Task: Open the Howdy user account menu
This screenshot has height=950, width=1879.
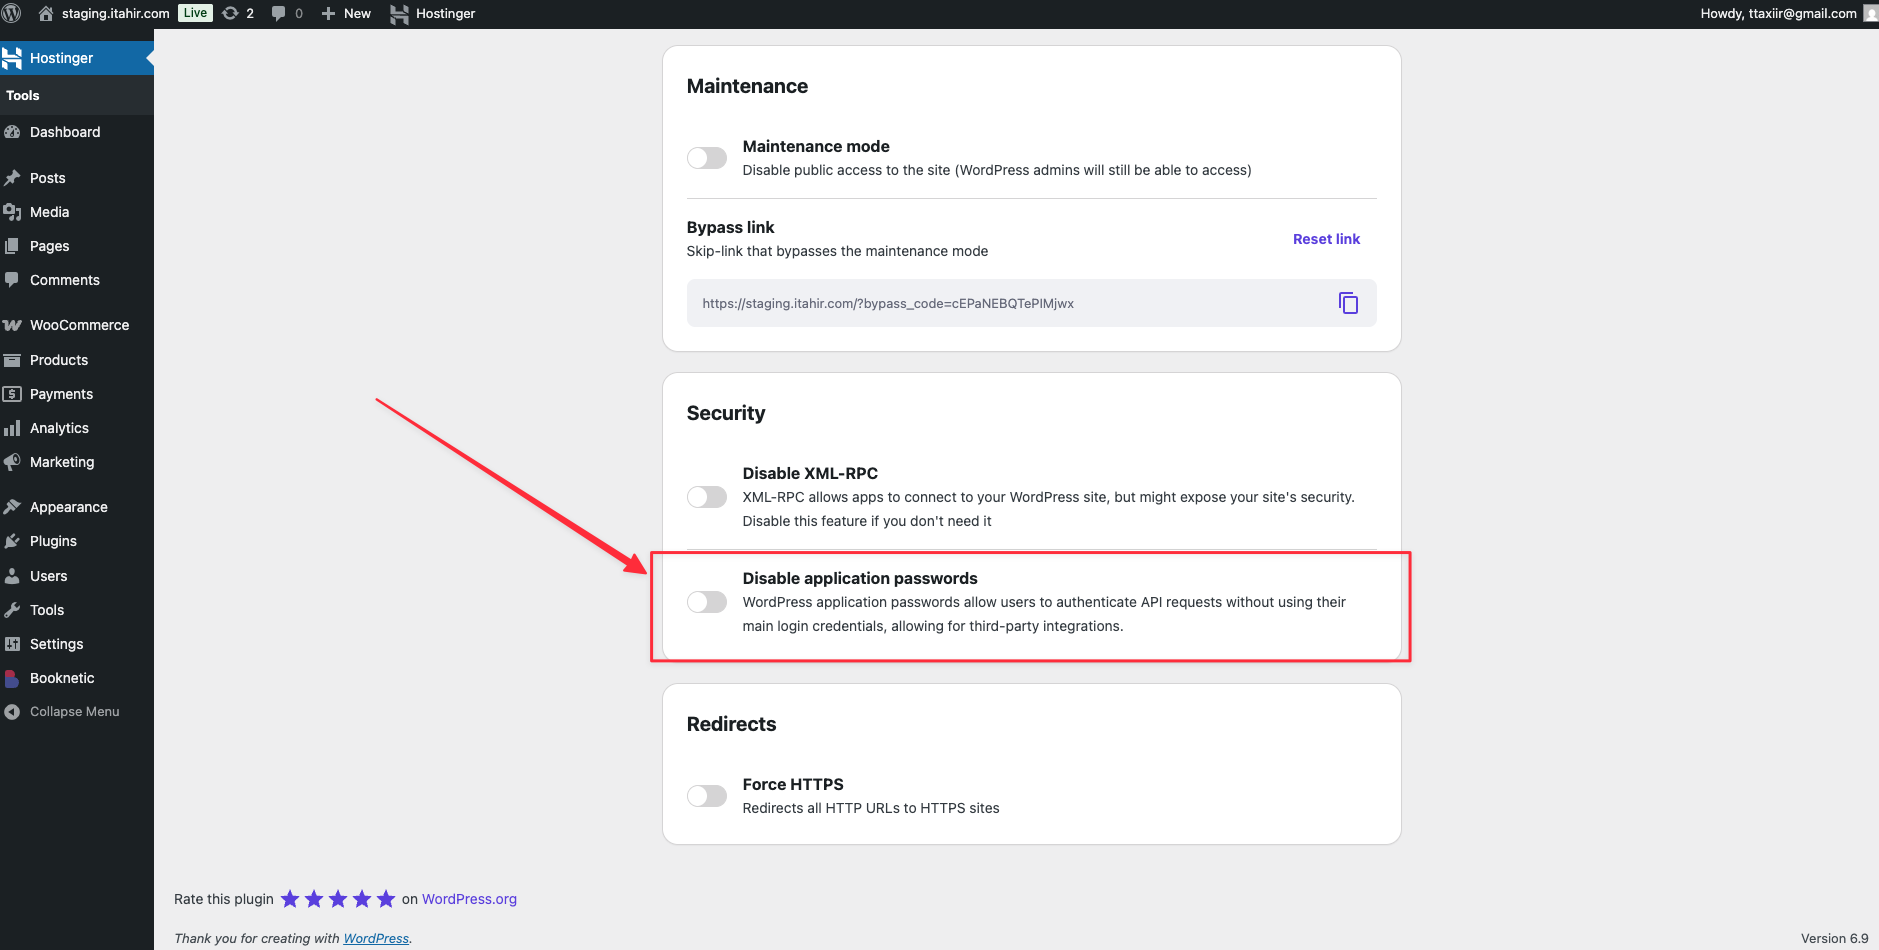Action: point(1778,13)
